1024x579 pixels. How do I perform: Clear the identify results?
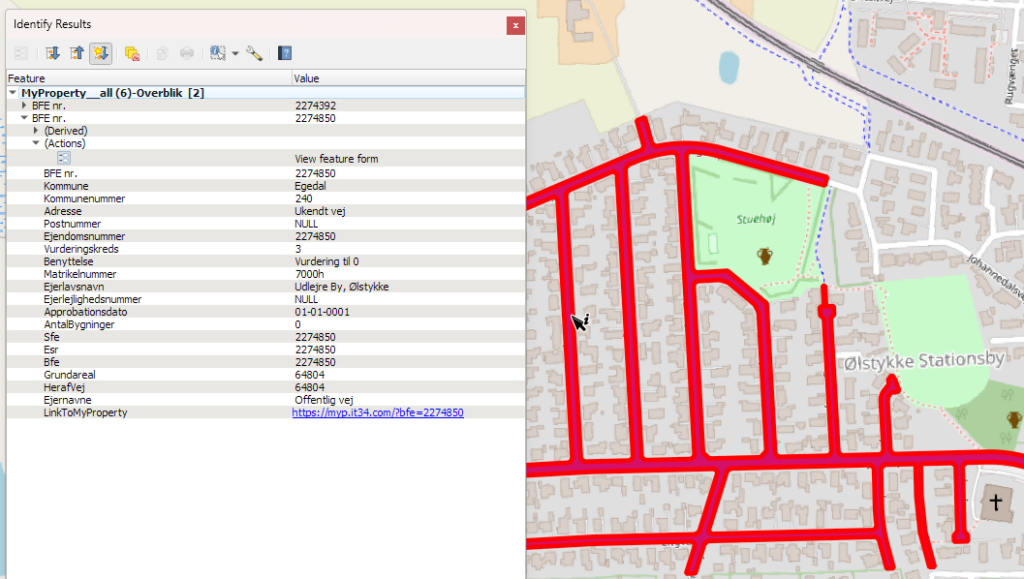point(132,53)
